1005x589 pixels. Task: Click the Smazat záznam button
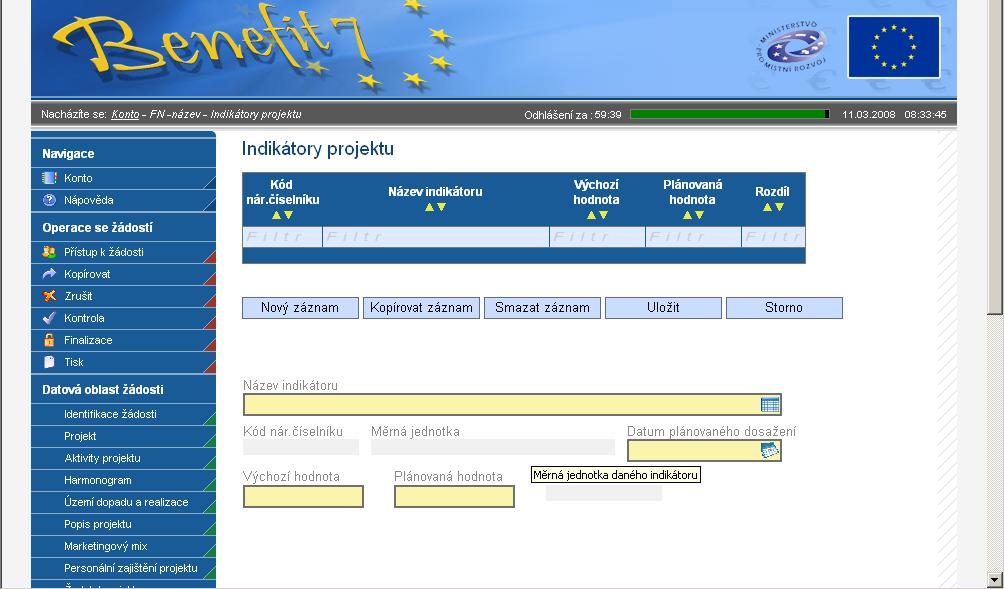pyautogui.click(x=542, y=308)
